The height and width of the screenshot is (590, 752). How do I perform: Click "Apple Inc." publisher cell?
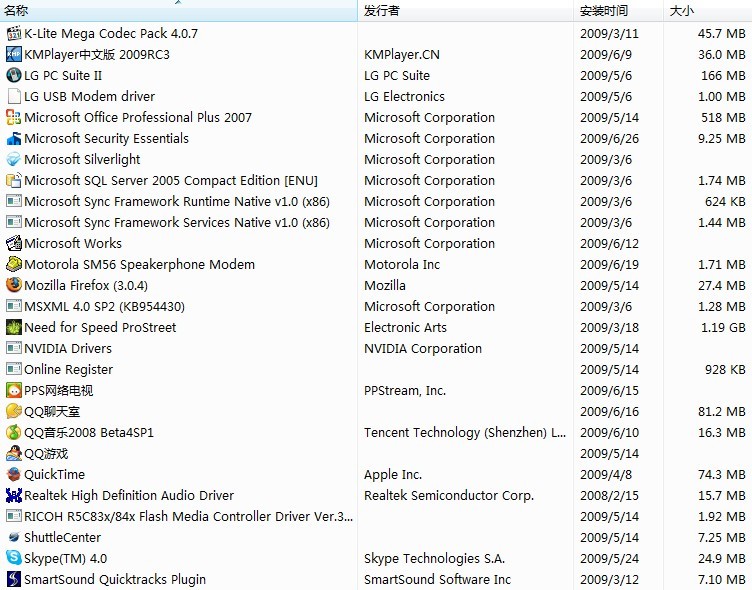pos(393,474)
